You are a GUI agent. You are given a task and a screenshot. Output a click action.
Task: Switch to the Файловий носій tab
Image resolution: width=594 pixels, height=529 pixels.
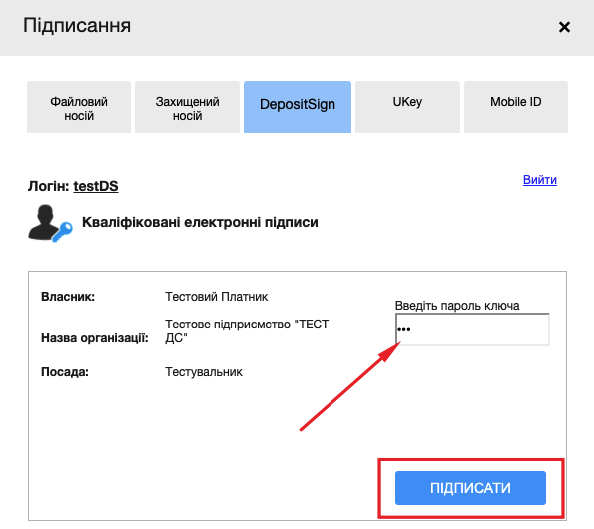pyautogui.click(x=79, y=107)
